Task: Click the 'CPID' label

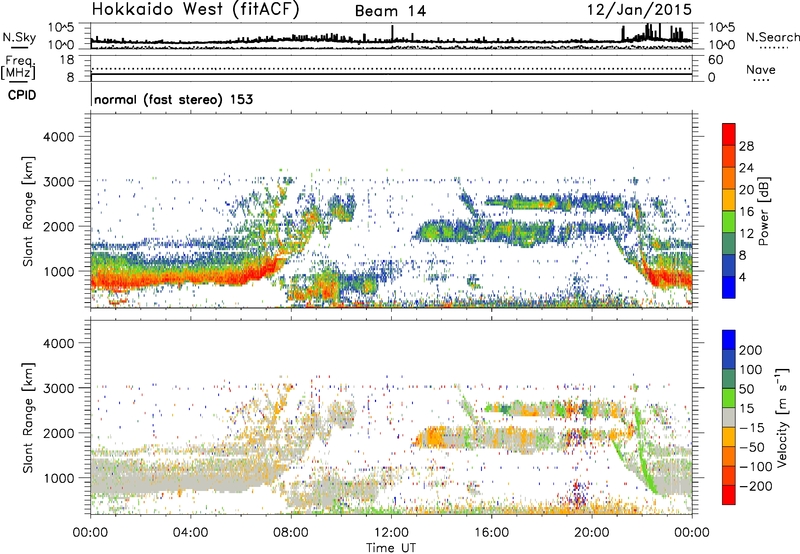Action: point(22,95)
